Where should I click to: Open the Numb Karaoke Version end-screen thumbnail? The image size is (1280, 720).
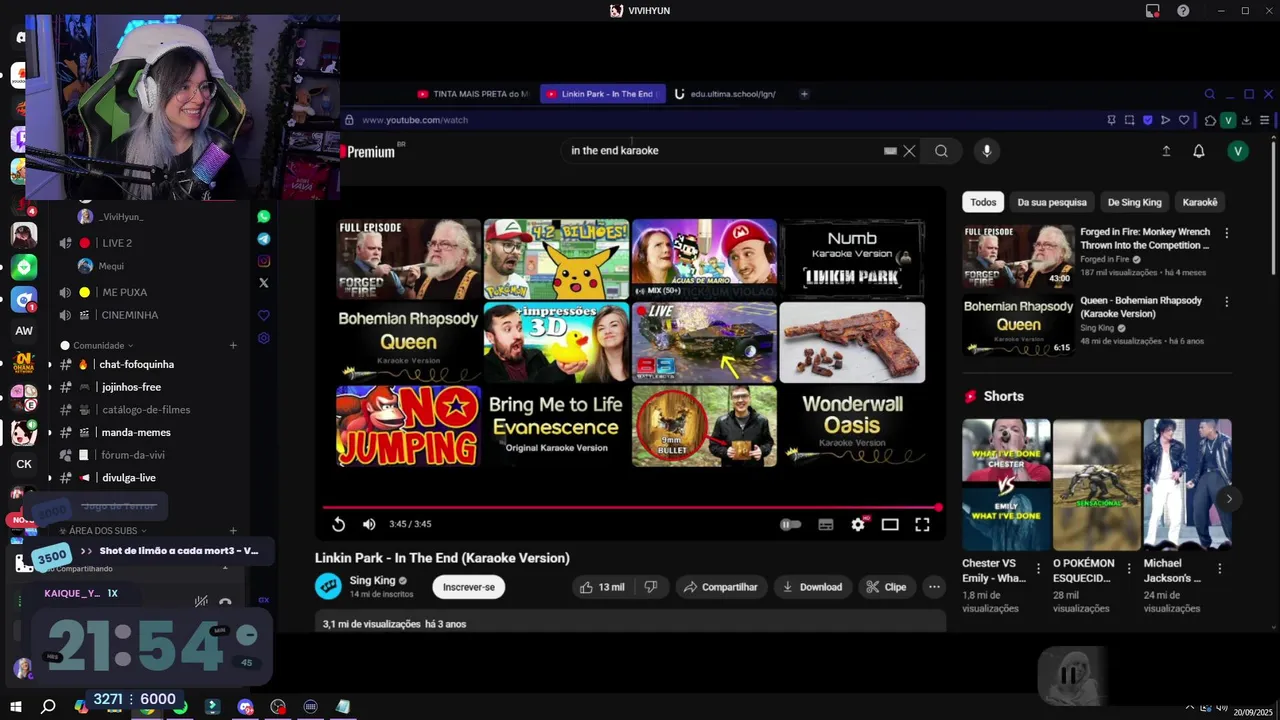852,259
